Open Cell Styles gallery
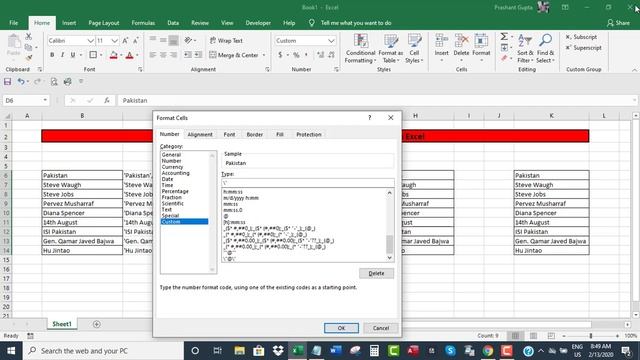The image size is (640, 360). 414,49
